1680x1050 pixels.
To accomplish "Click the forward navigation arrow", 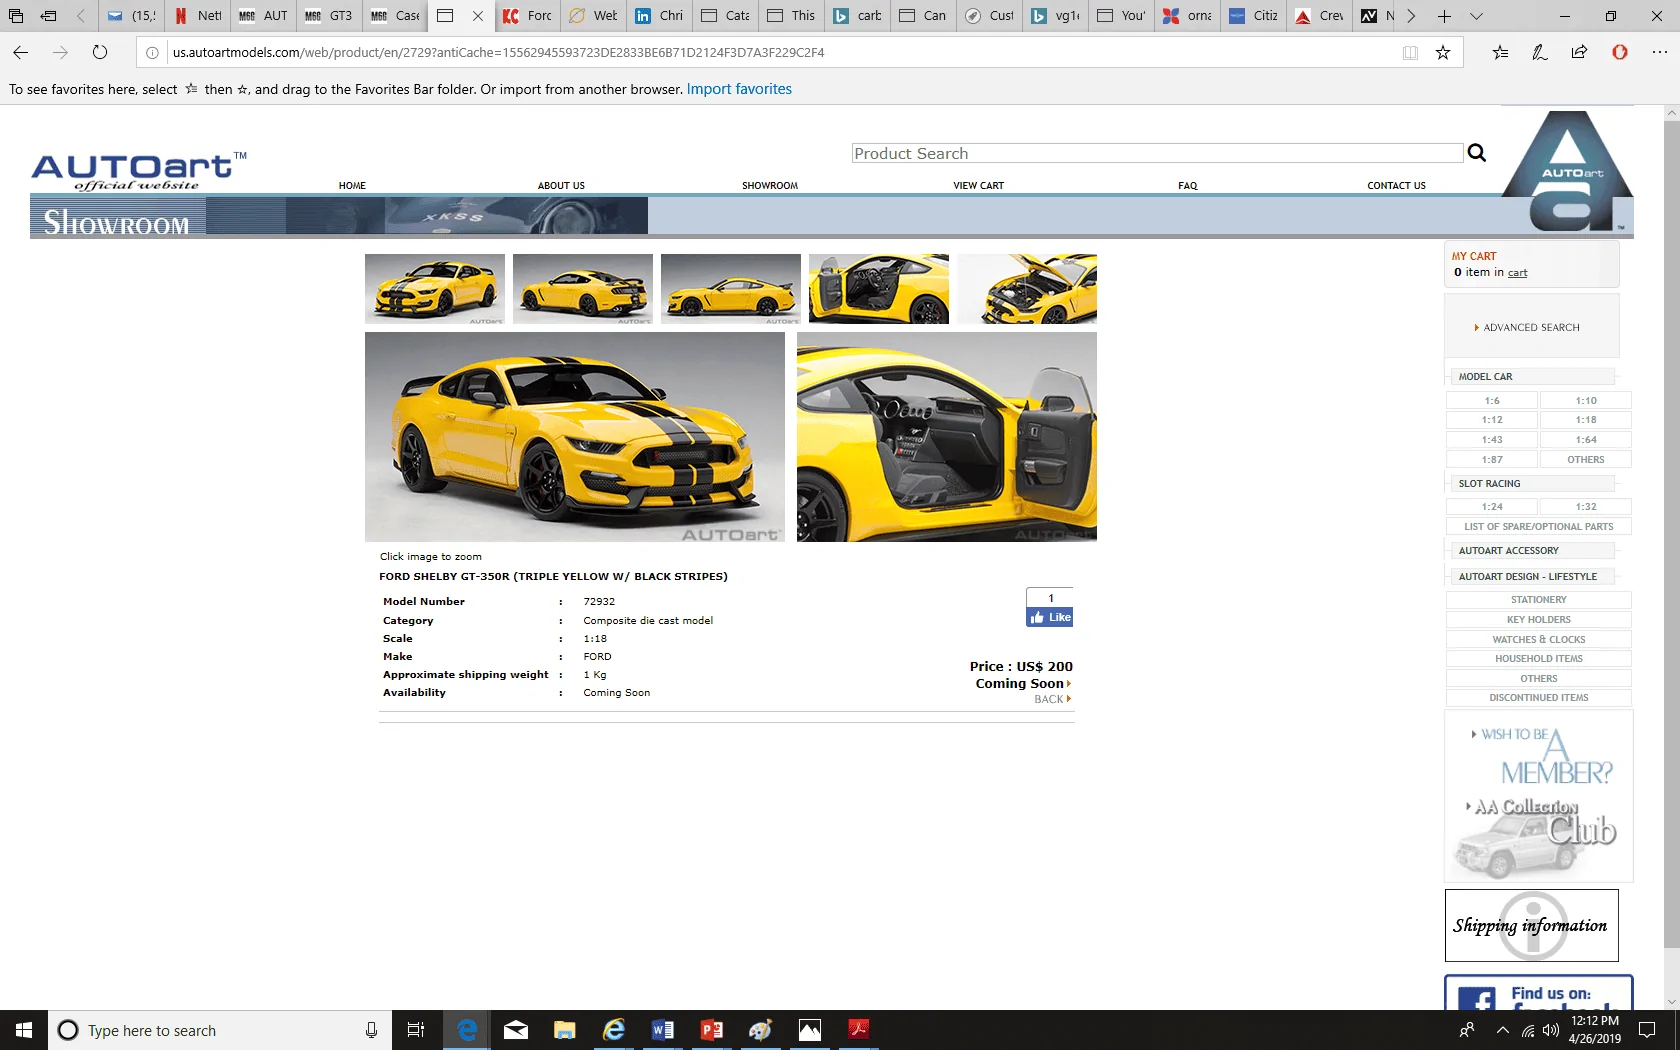I will (x=60, y=53).
